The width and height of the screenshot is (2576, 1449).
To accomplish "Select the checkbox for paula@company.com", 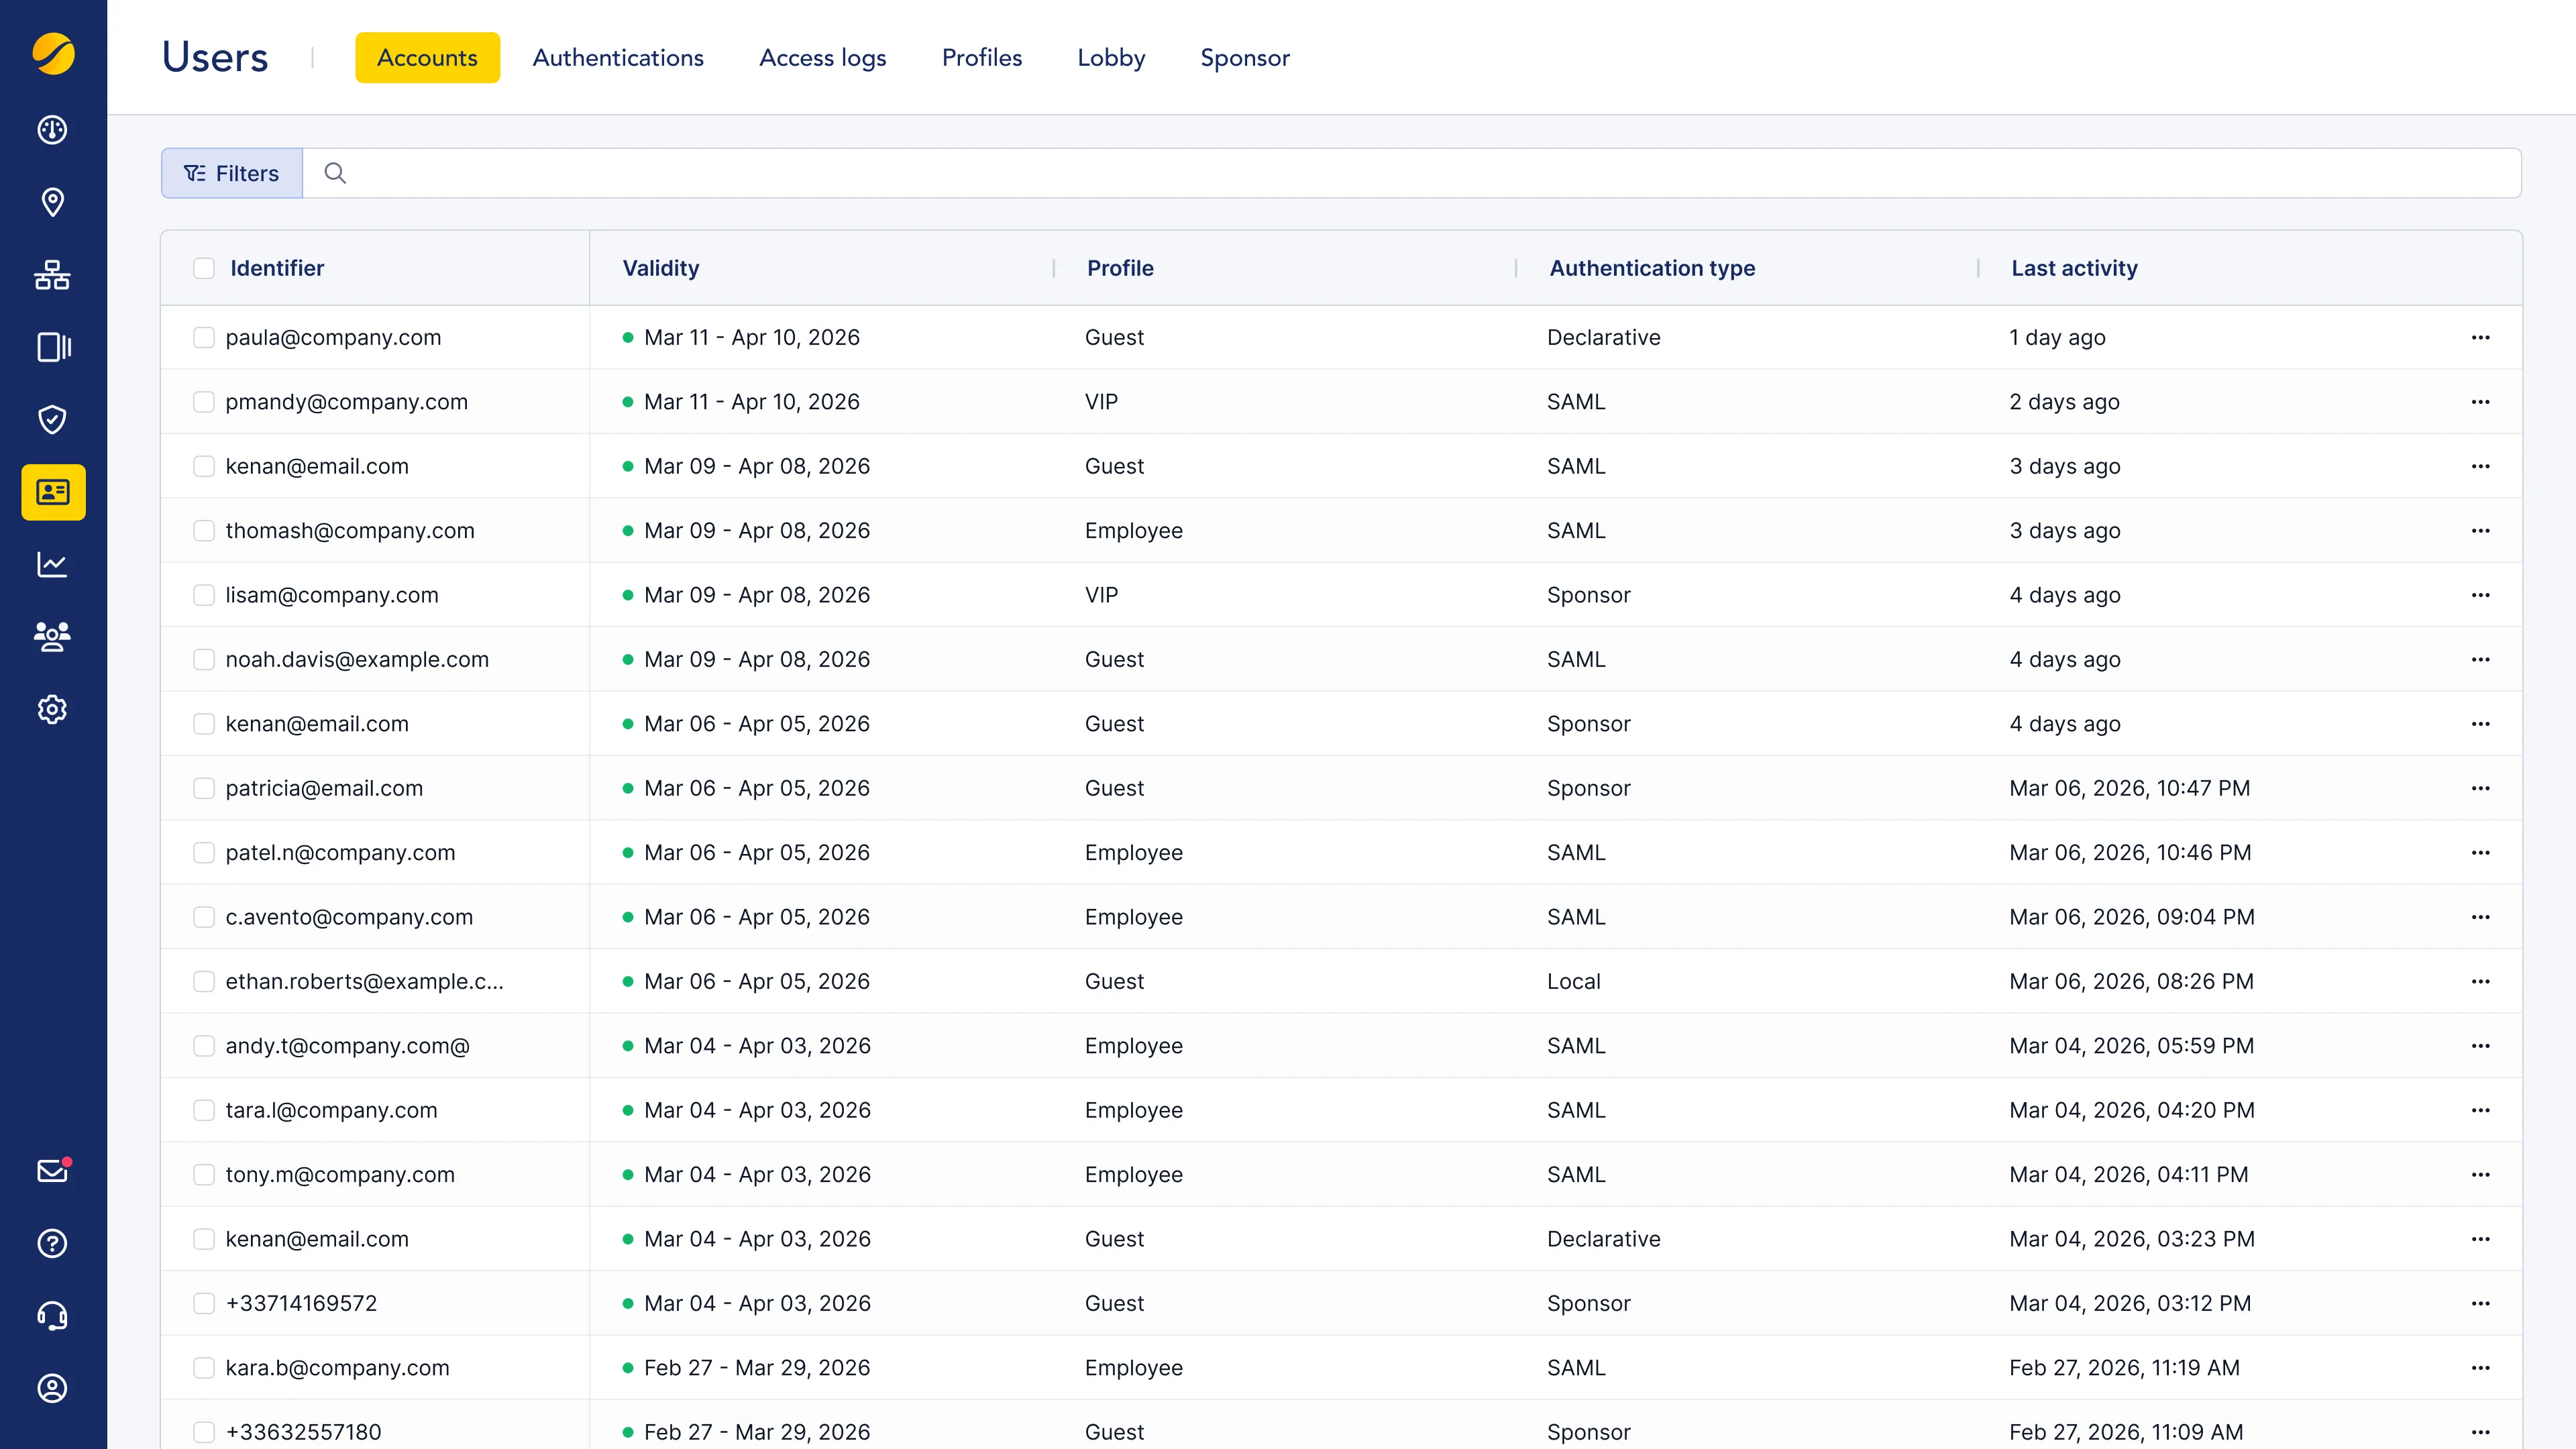I will point(204,338).
